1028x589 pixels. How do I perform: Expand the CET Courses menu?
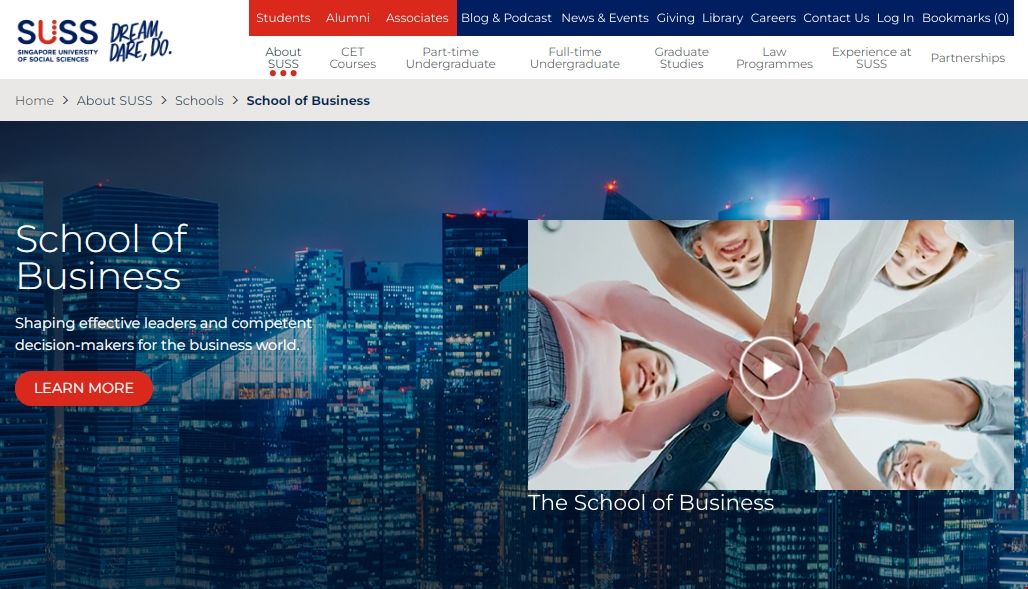353,58
